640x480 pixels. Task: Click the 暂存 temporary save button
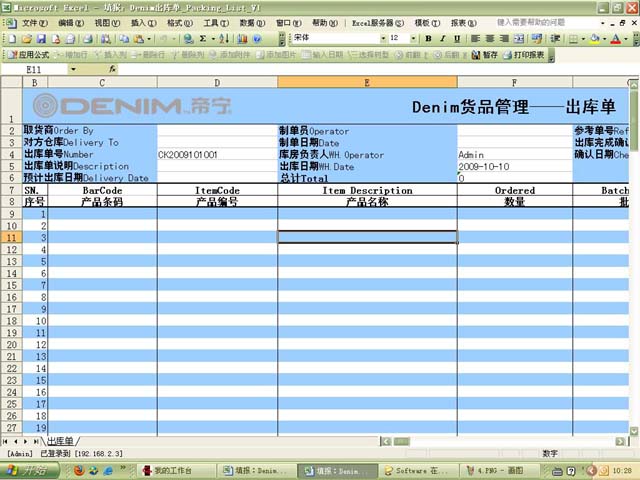pos(484,55)
